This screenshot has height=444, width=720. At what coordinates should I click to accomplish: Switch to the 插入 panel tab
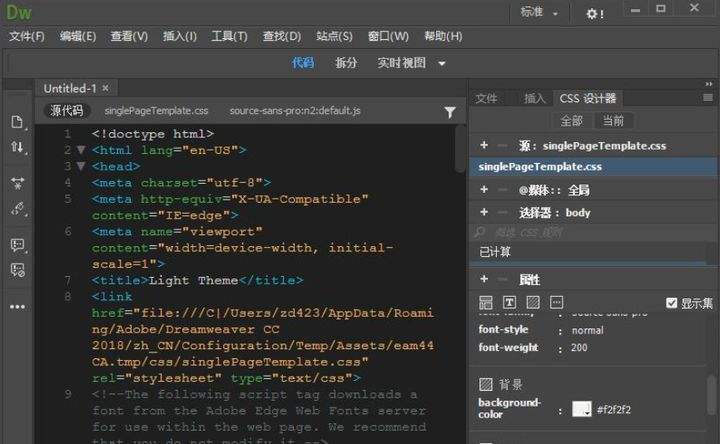point(534,98)
